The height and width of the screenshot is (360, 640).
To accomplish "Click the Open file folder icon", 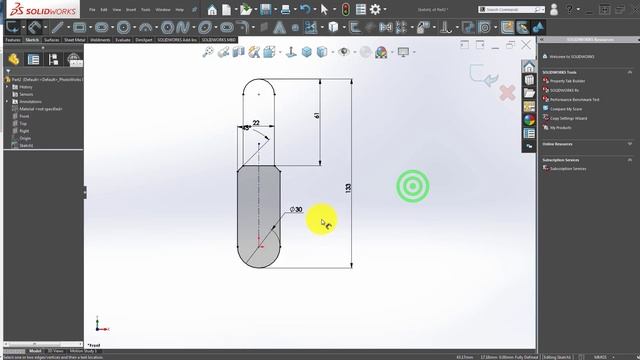I will (246, 9).
